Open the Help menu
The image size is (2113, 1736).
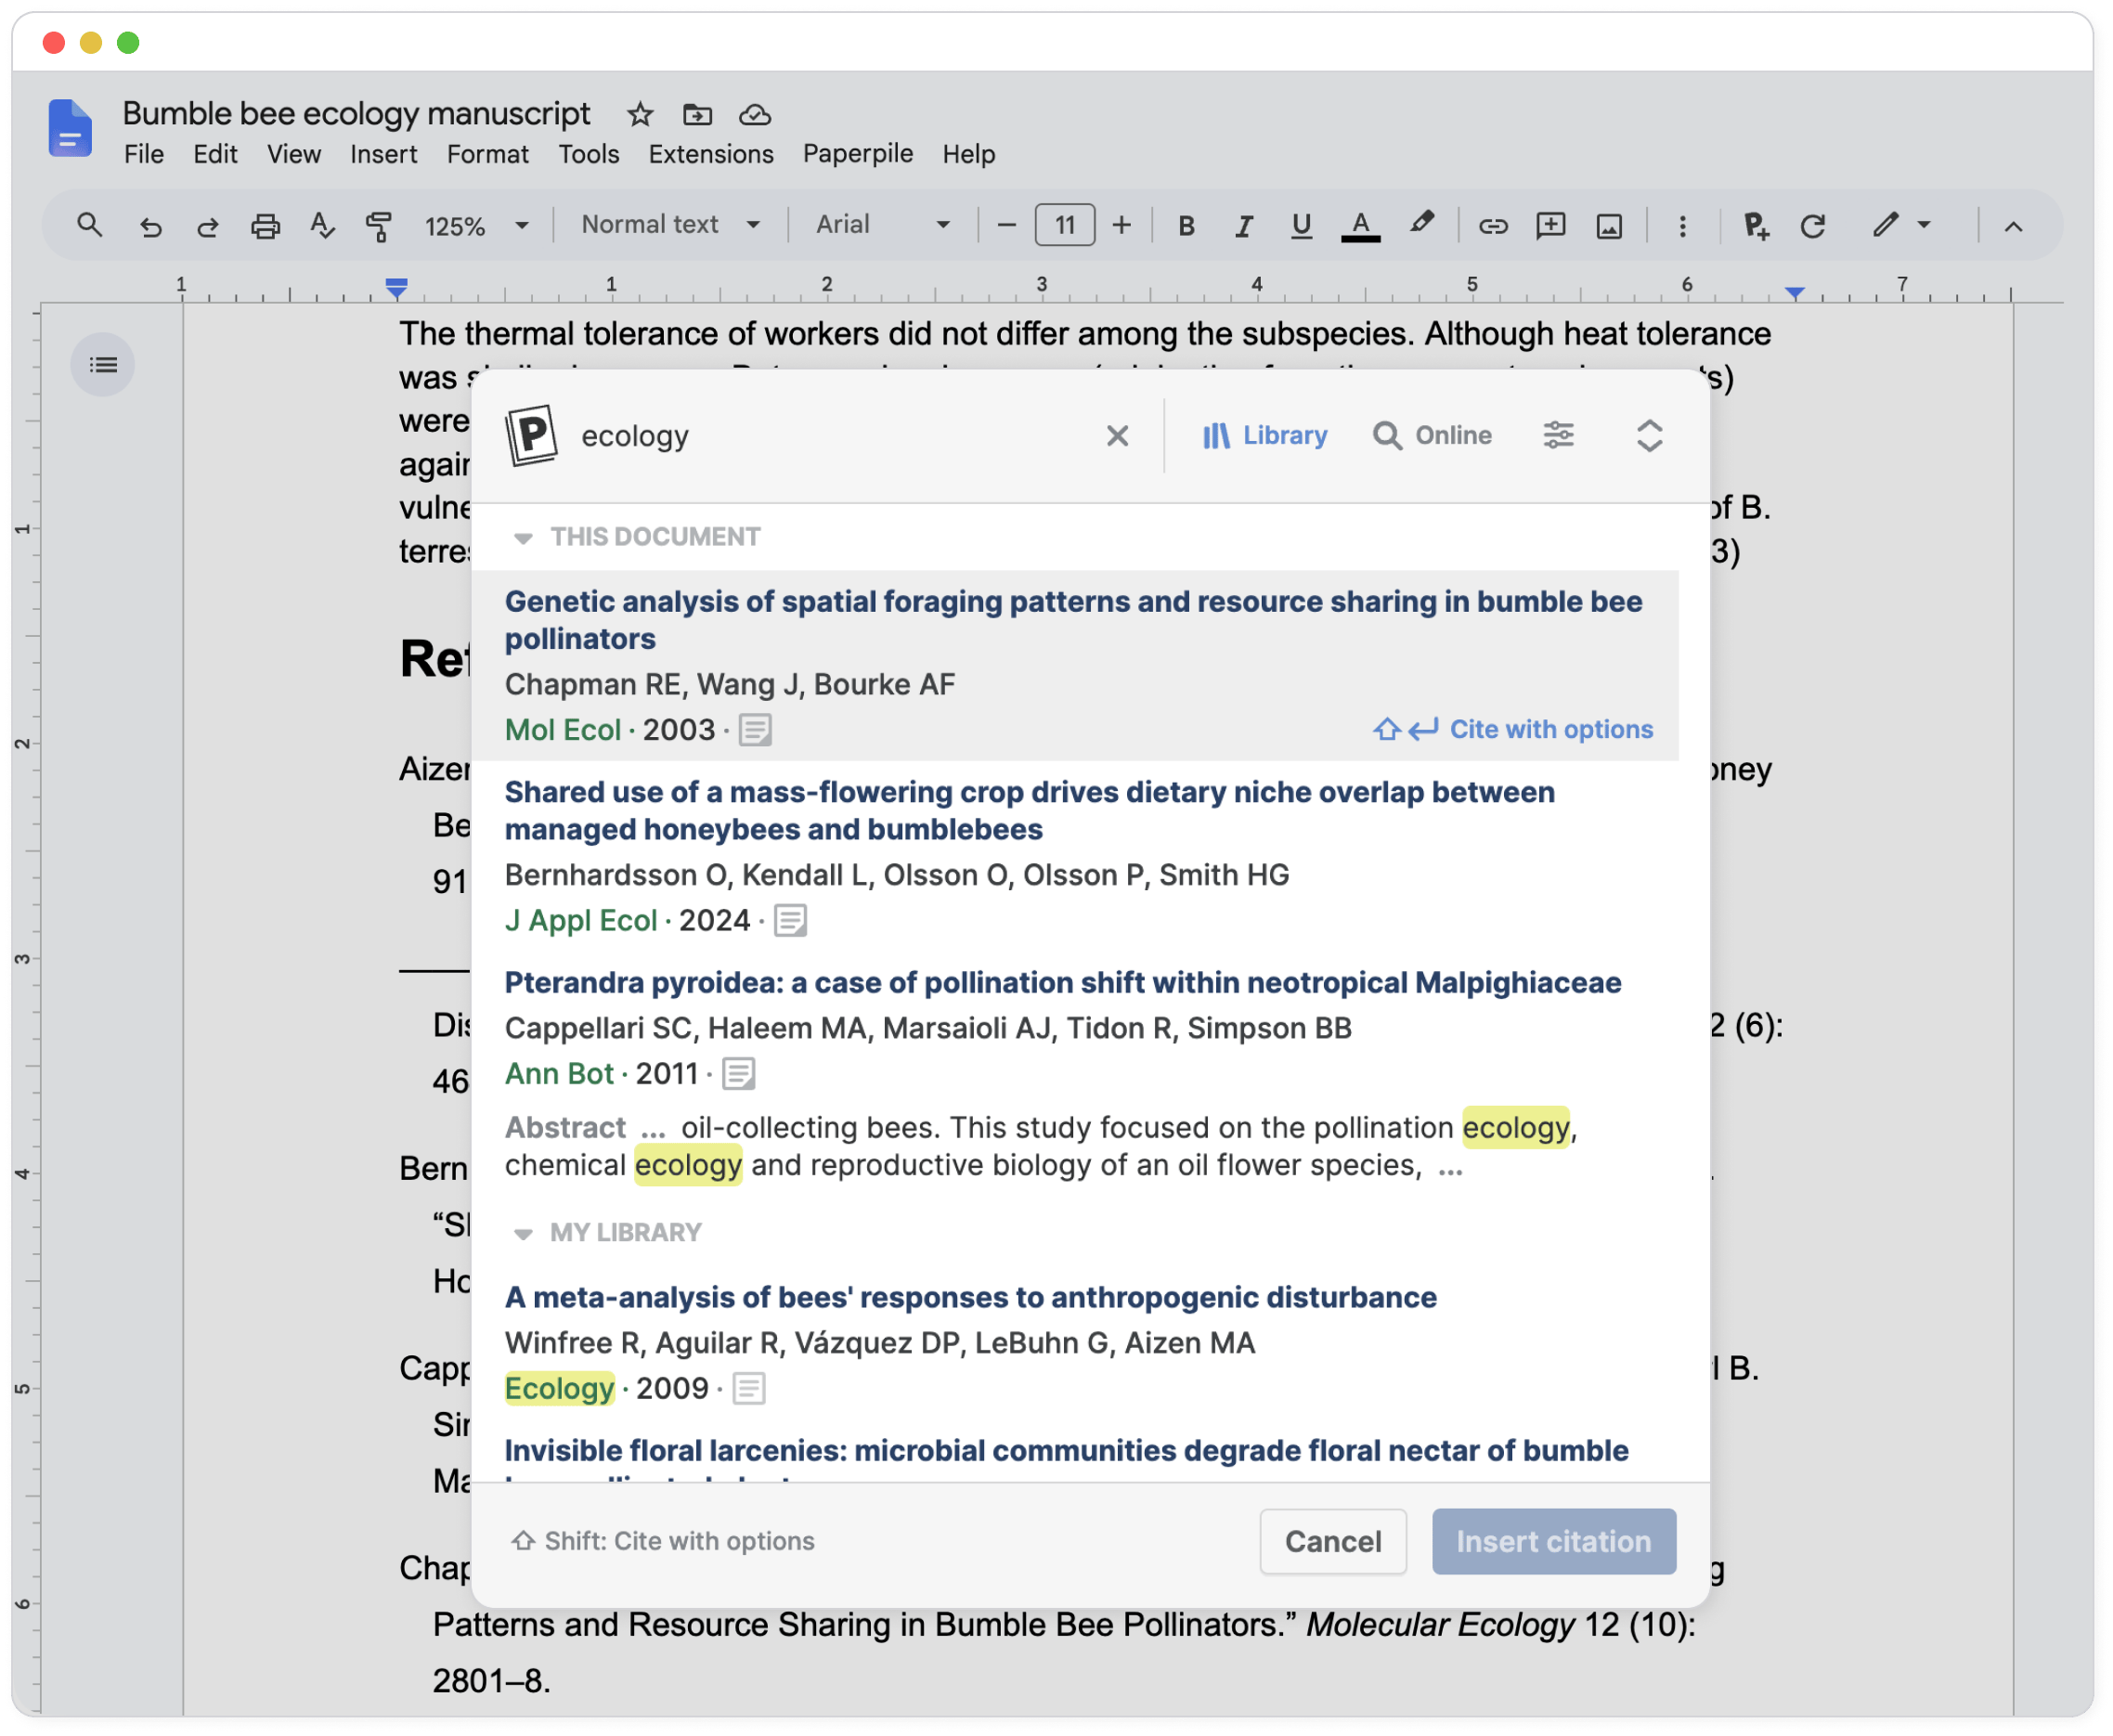[969, 154]
